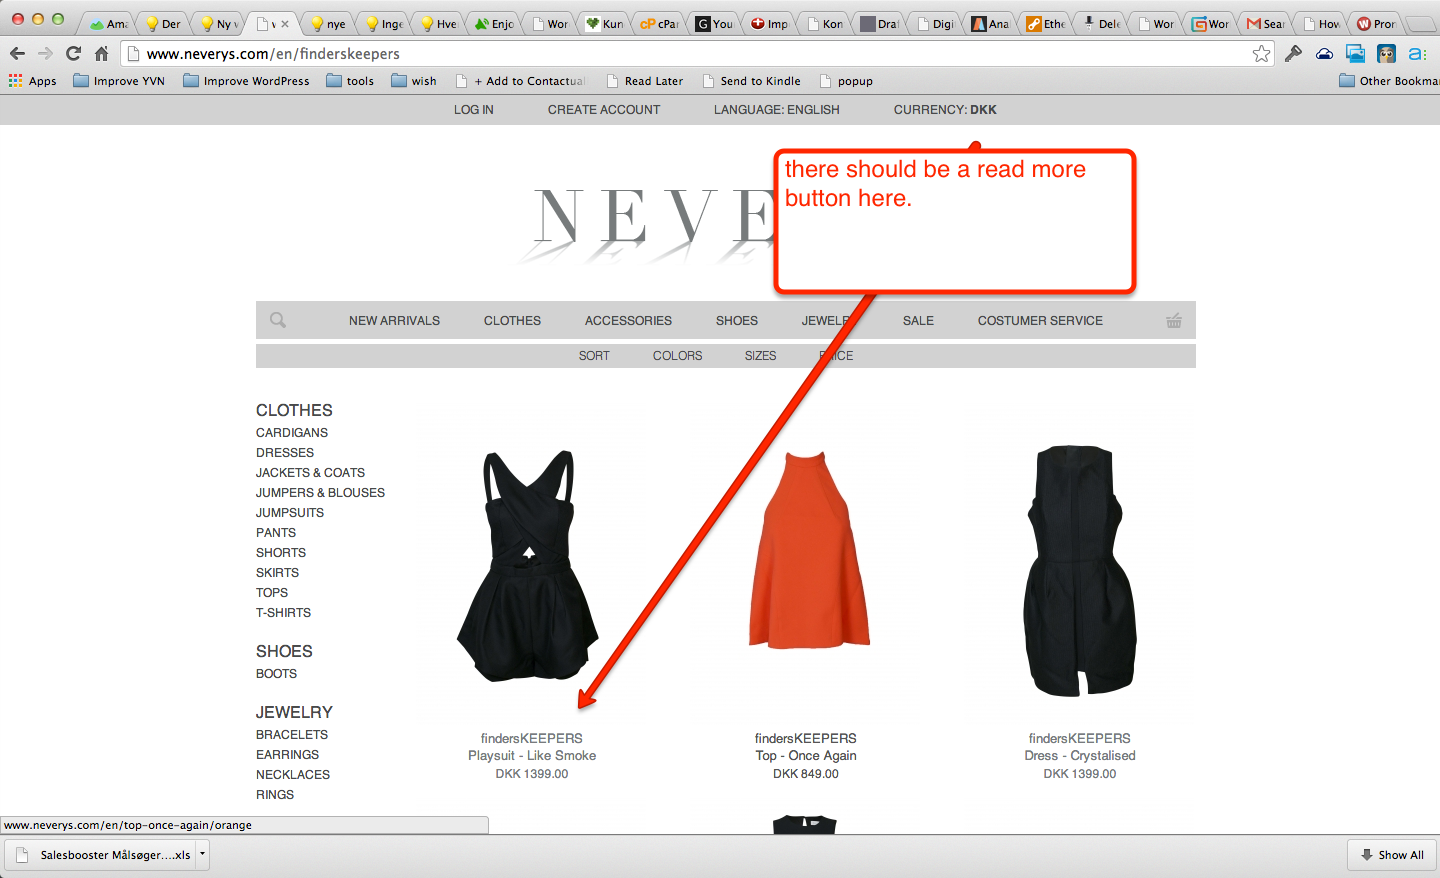Open the tools bookmarks folder
This screenshot has width=1440, height=878.
pyautogui.click(x=350, y=81)
